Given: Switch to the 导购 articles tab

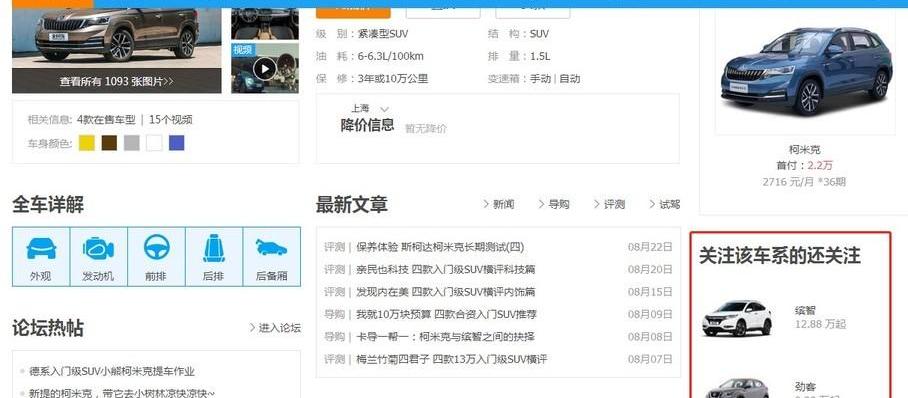Looking at the screenshot, I should click(554, 205).
